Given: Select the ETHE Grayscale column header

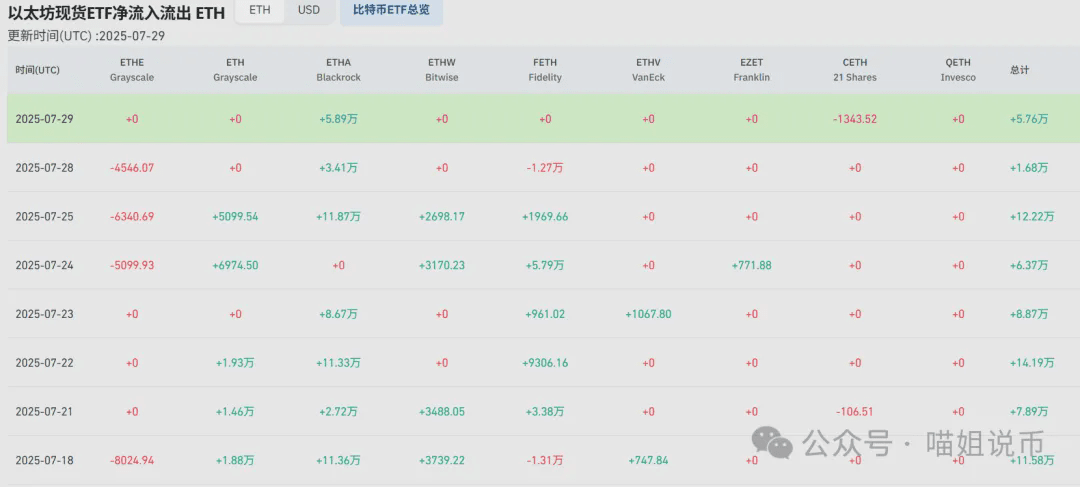Looking at the screenshot, I should 132,70.
